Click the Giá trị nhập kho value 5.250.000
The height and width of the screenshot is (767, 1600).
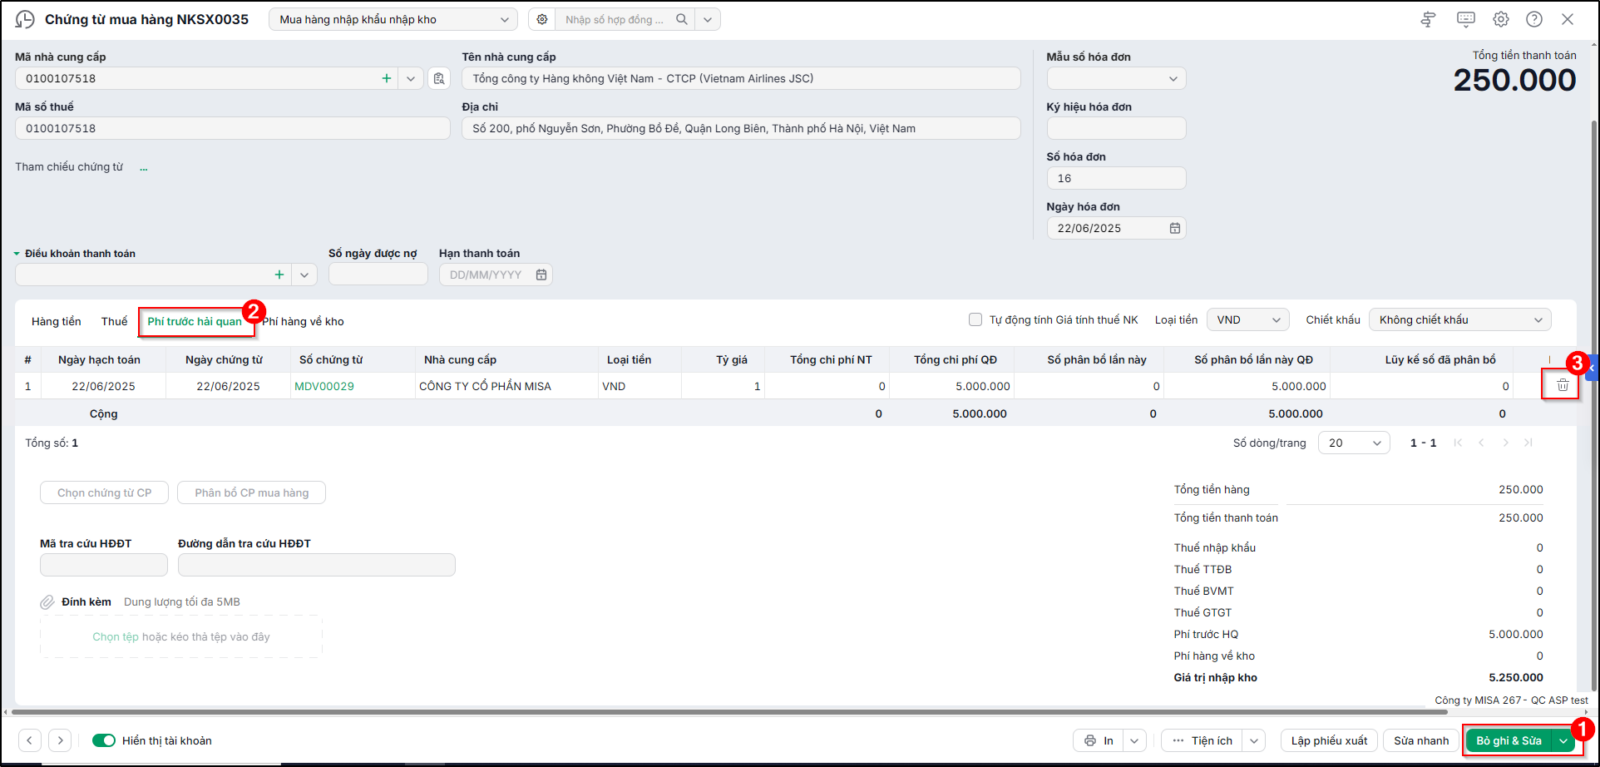tap(1515, 678)
